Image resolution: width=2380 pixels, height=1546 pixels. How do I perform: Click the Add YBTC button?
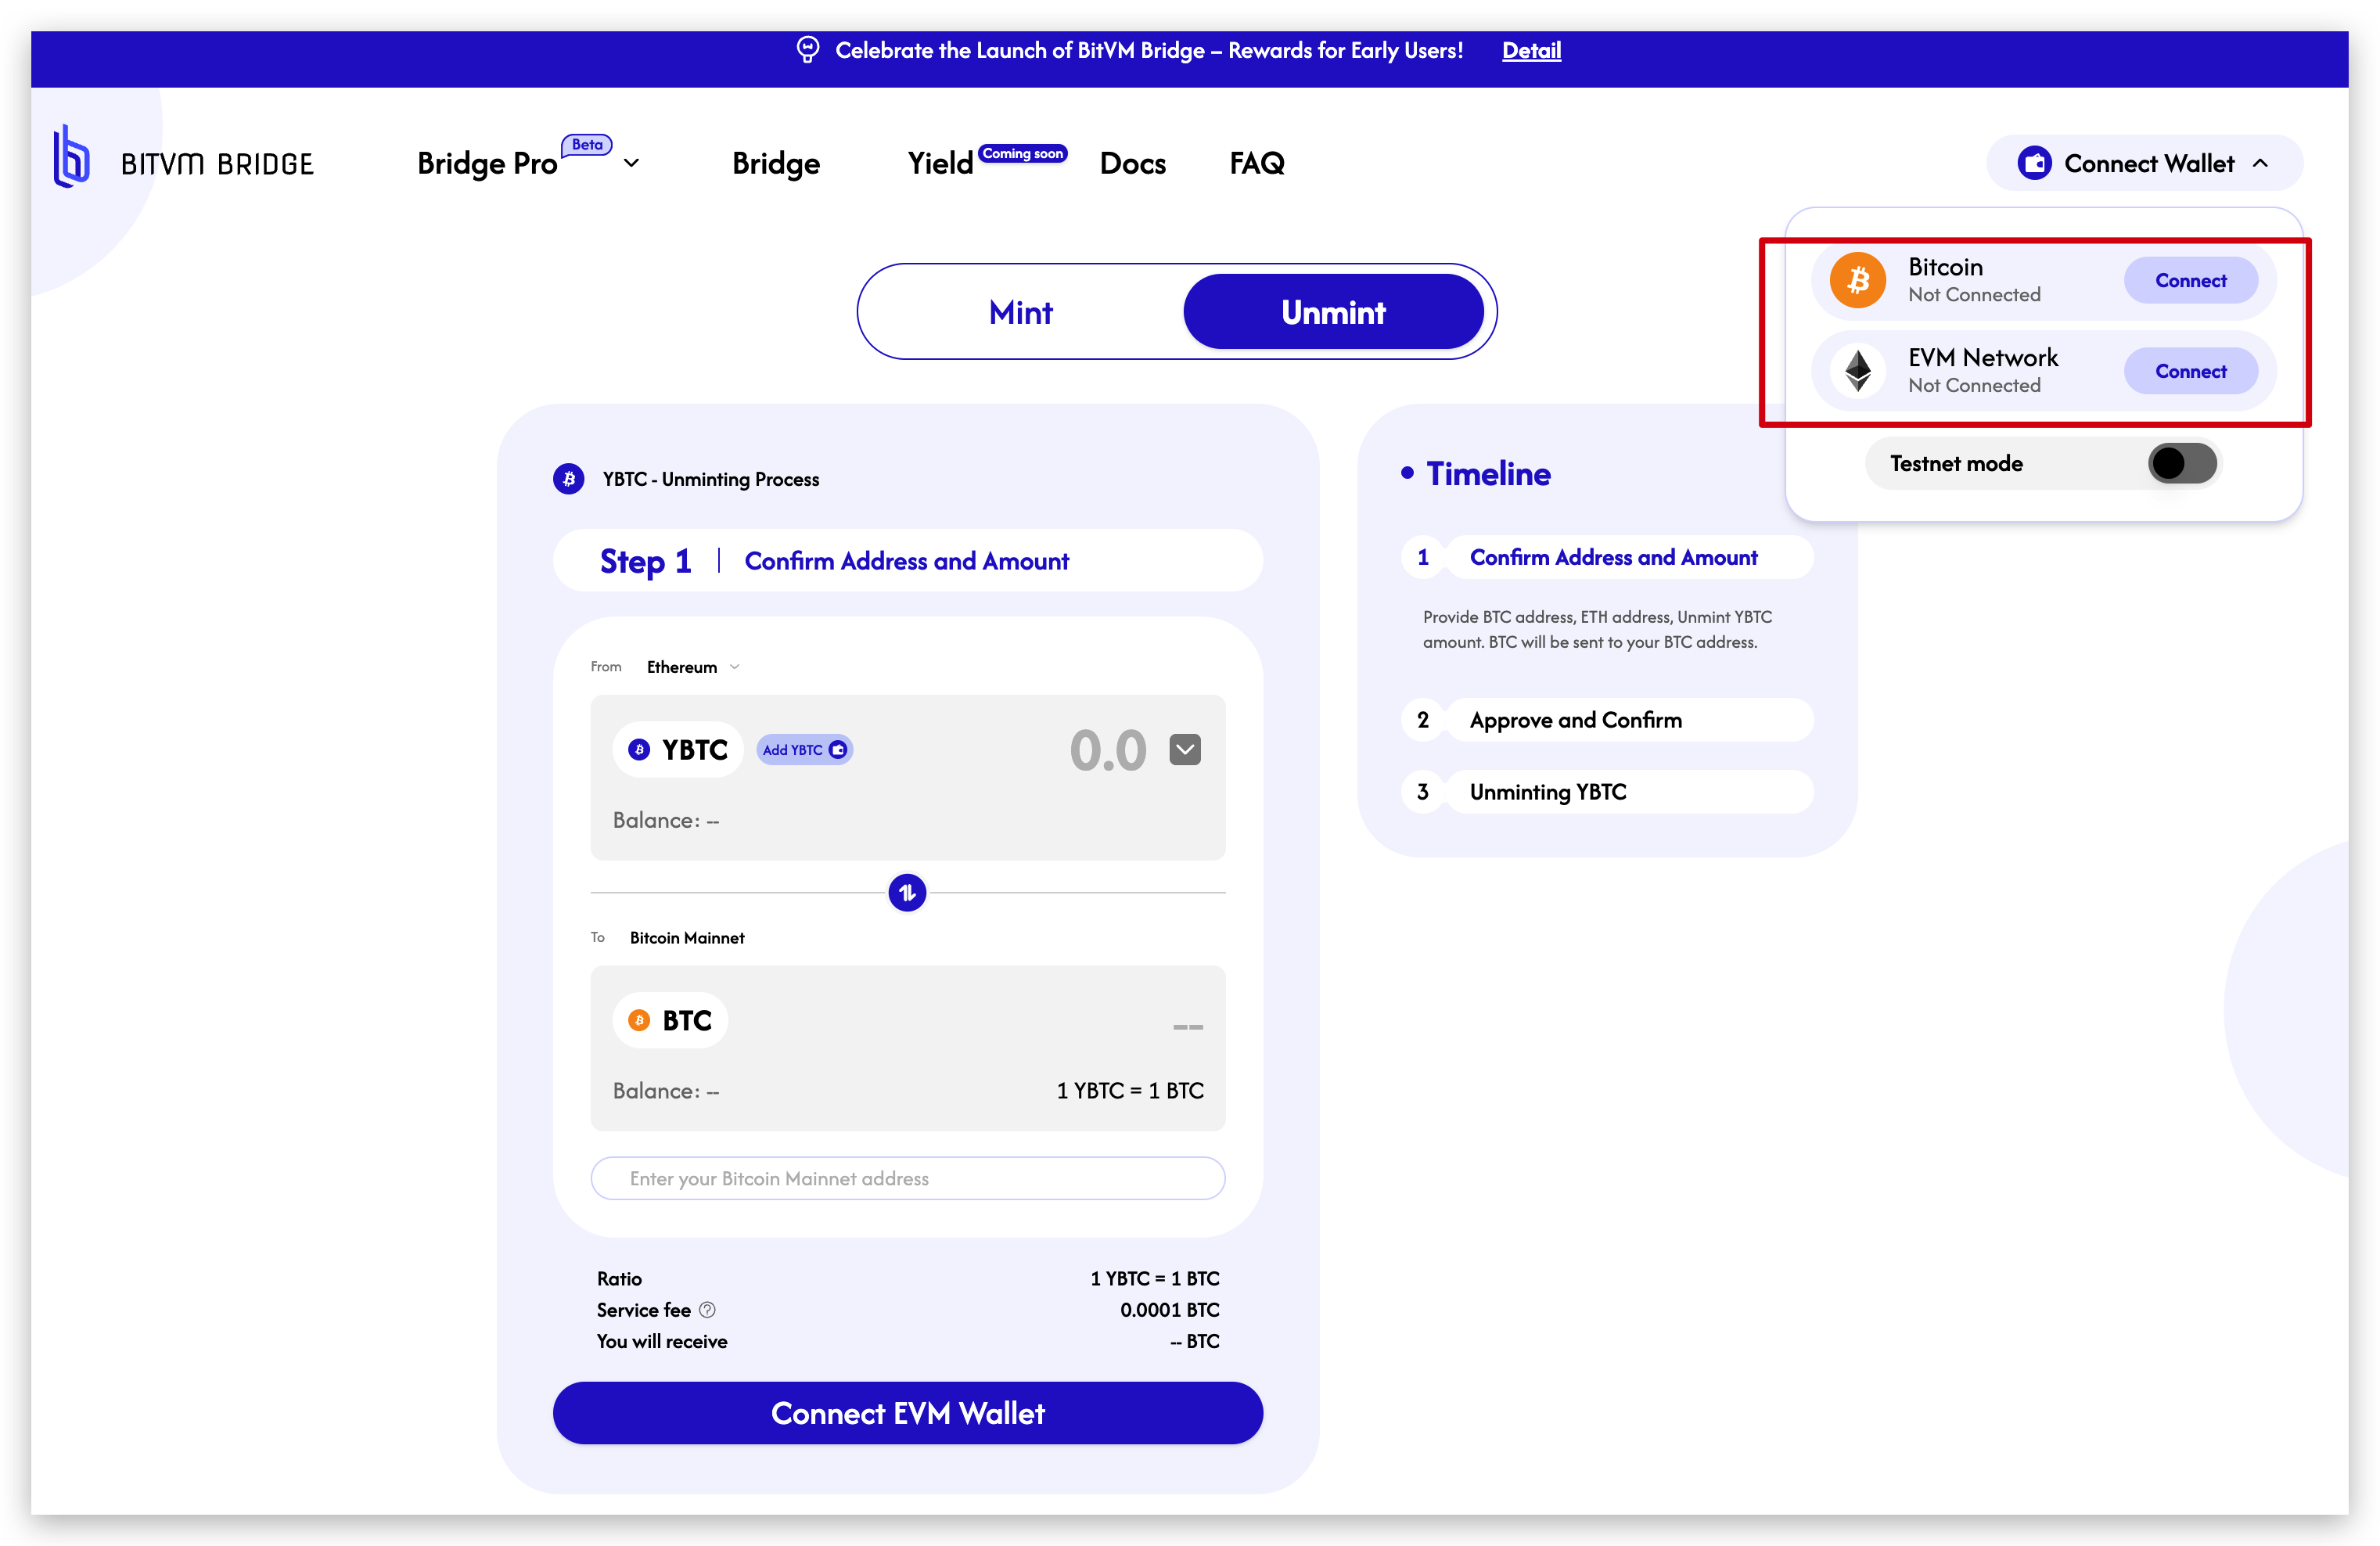point(804,750)
